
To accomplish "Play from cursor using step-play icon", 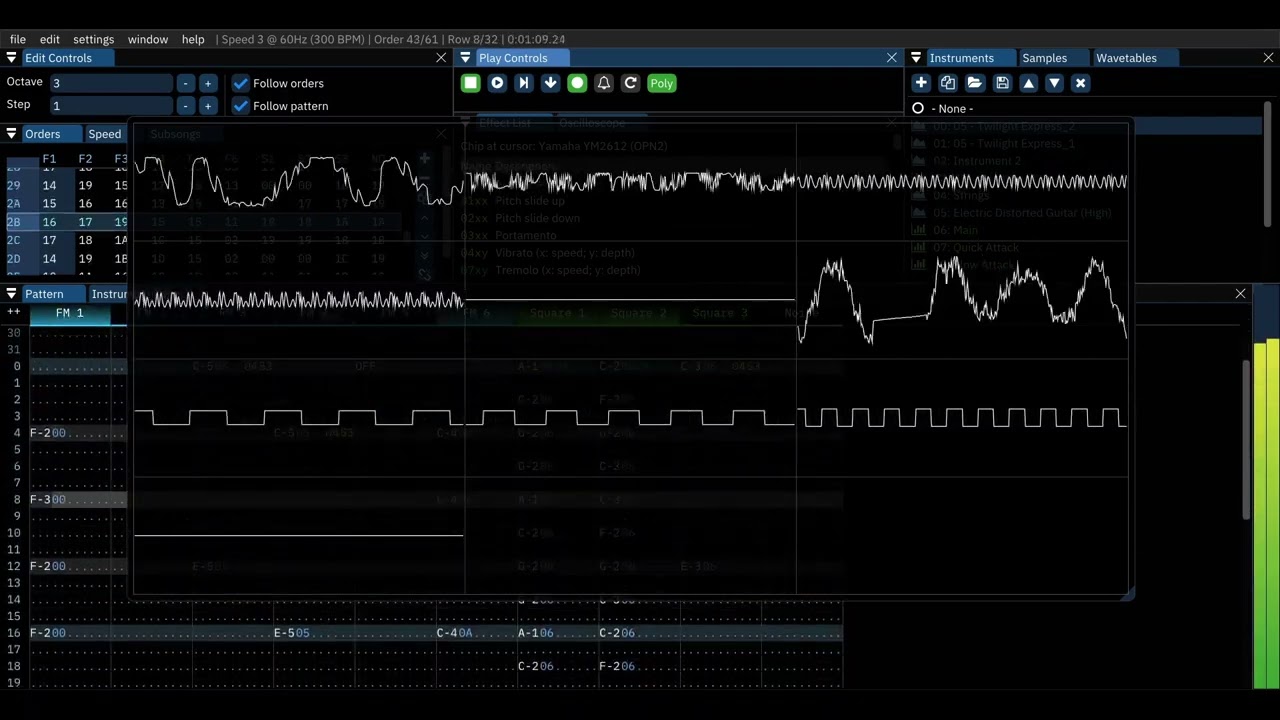I will 524,83.
